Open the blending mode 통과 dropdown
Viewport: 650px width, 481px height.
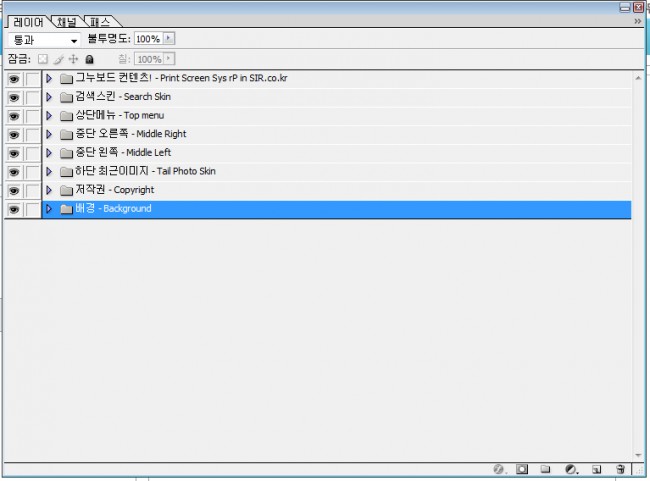[x=44, y=40]
